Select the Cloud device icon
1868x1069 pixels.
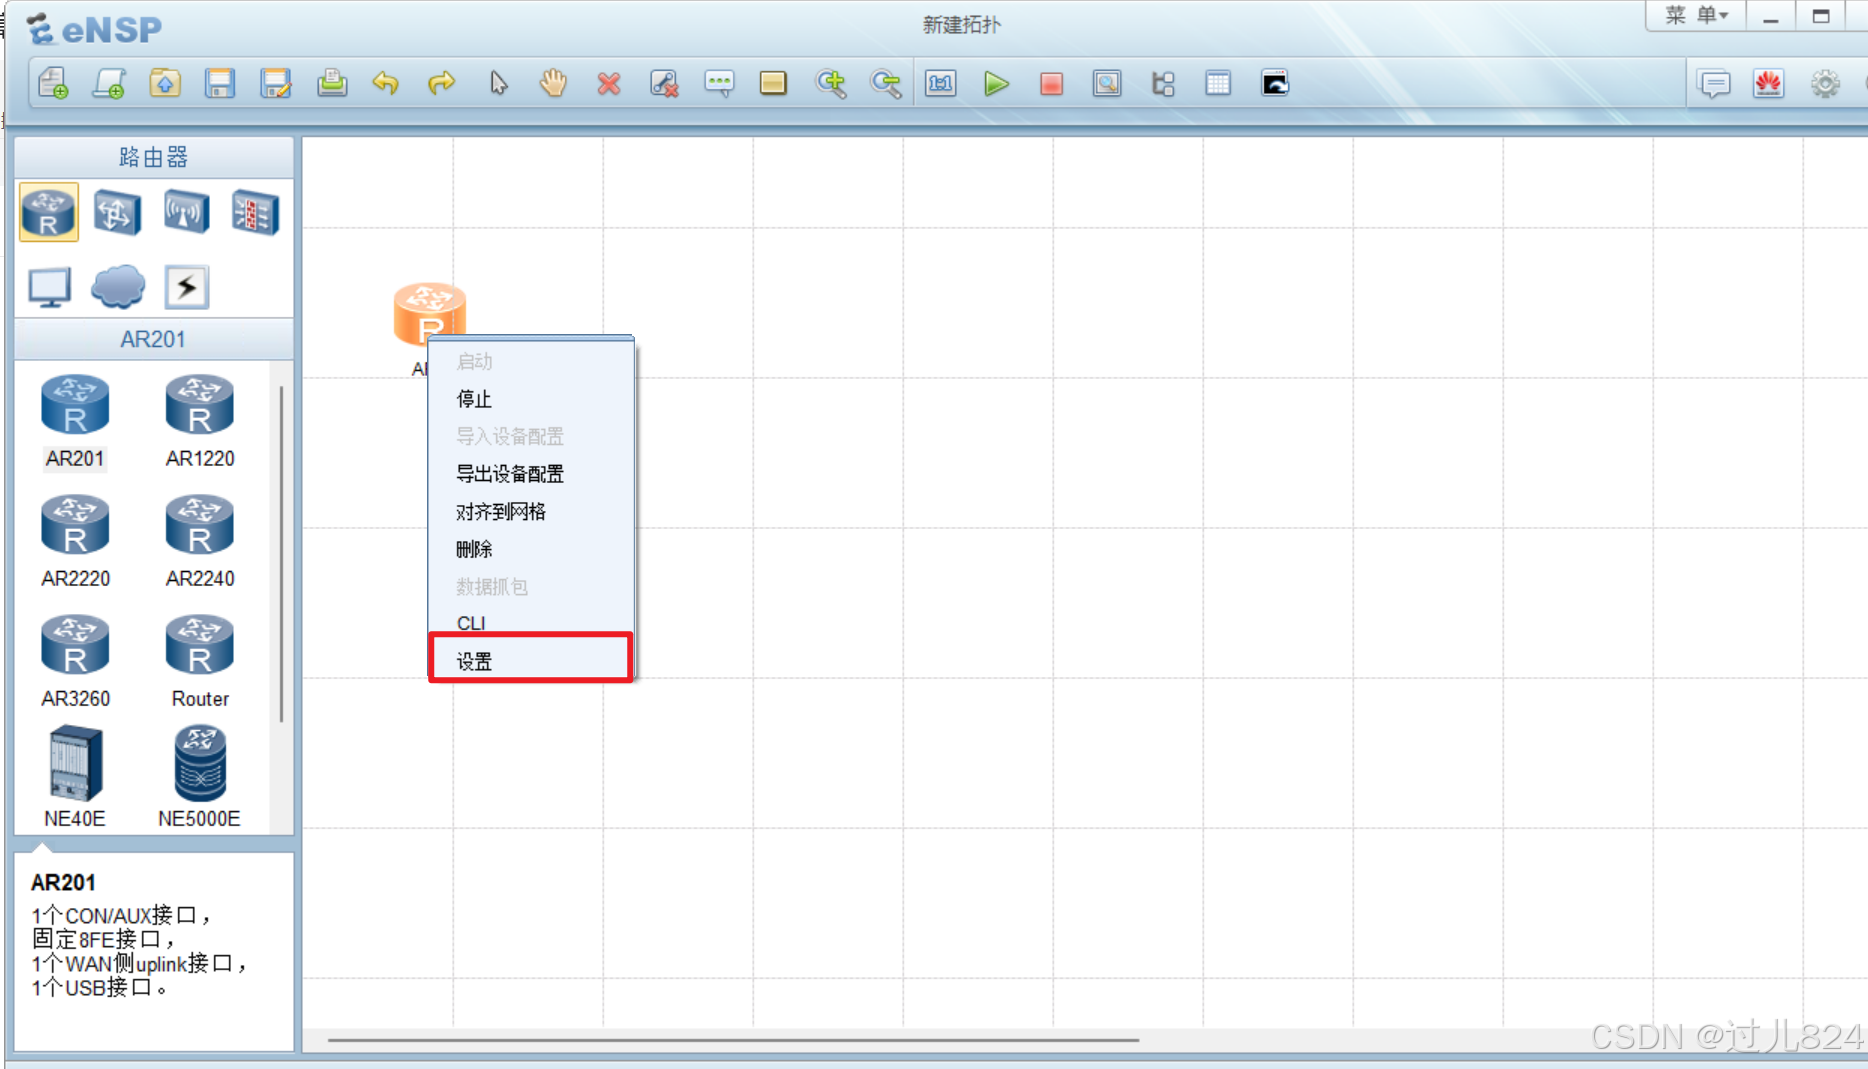[x=117, y=286]
